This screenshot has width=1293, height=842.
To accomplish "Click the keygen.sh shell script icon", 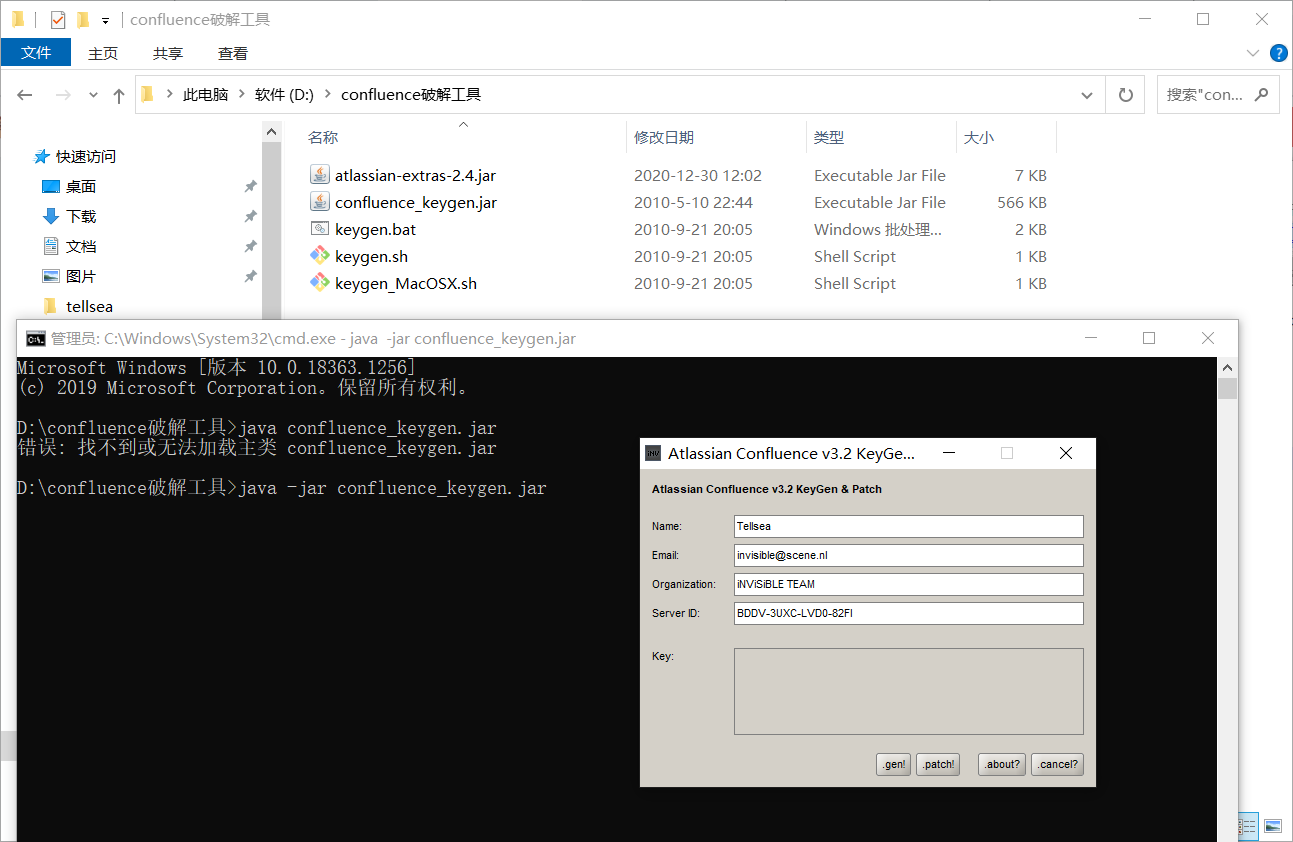I will point(320,256).
